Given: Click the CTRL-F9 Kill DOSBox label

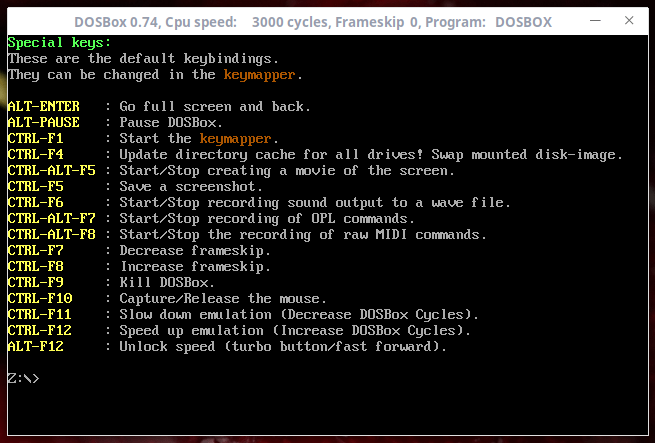Looking at the screenshot, I should tap(35, 283).
